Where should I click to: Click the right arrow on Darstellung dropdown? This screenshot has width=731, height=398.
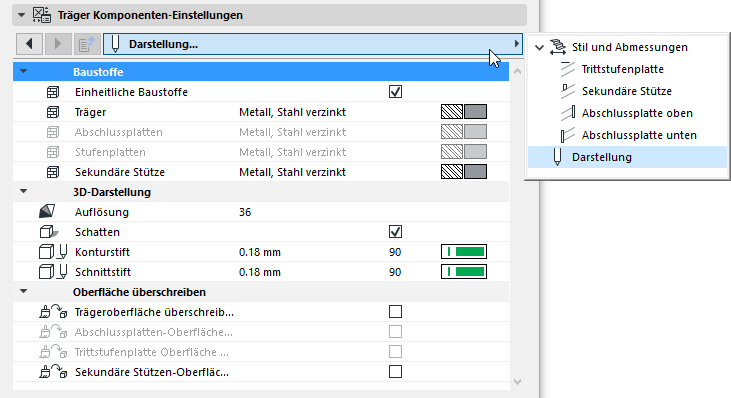(x=517, y=44)
